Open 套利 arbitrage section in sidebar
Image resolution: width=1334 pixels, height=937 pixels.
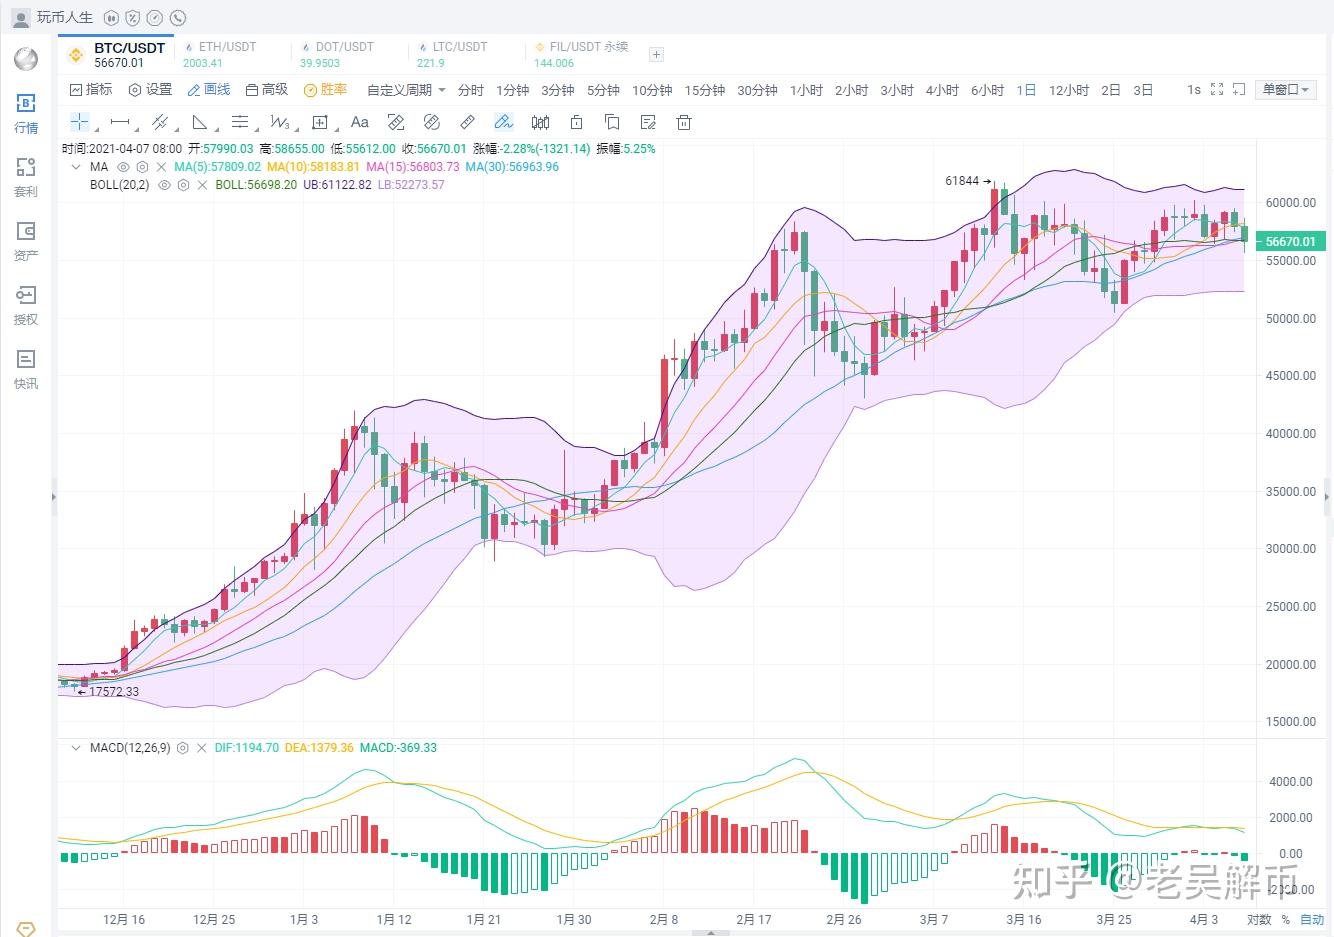click(26, 177)
